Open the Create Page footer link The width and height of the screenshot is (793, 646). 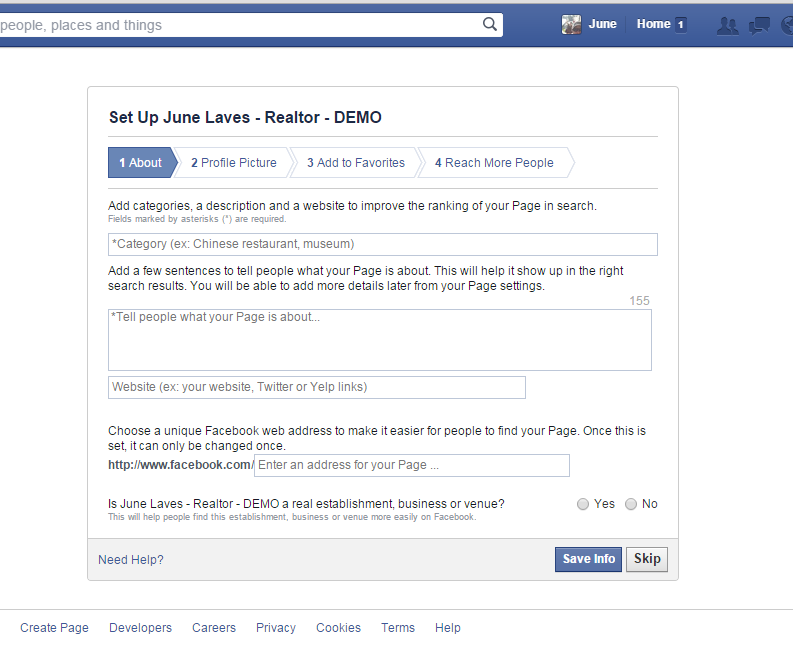pos(54,628)
